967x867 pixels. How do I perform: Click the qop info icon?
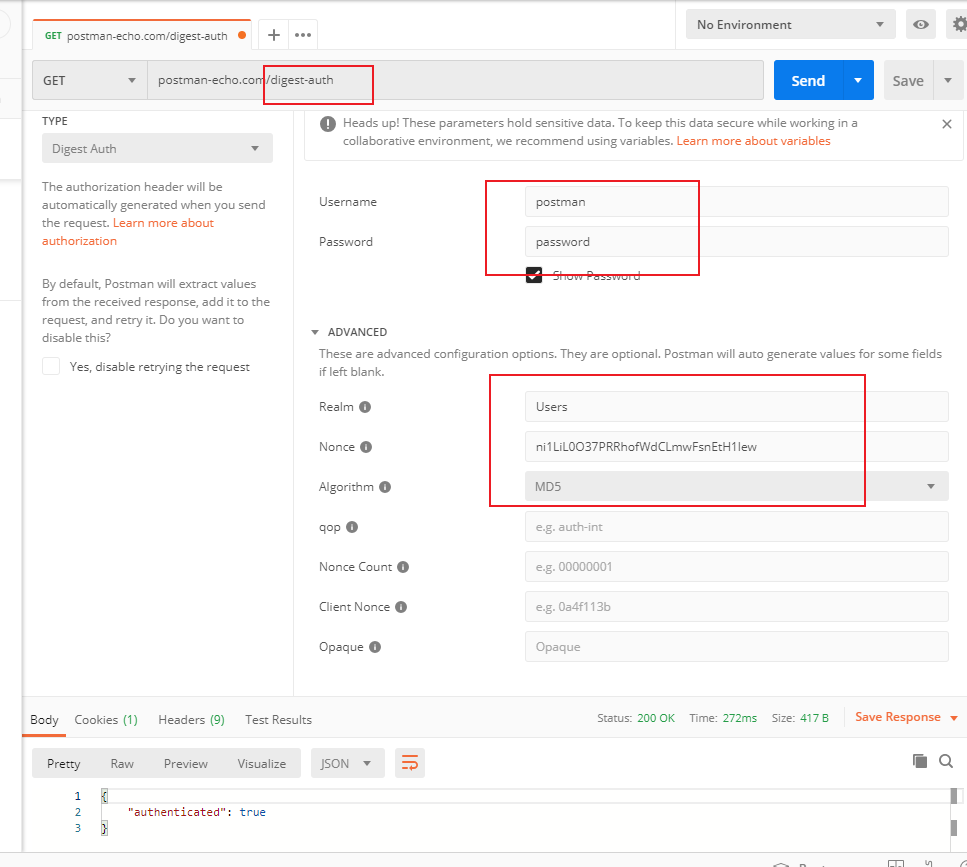point(352,527)
